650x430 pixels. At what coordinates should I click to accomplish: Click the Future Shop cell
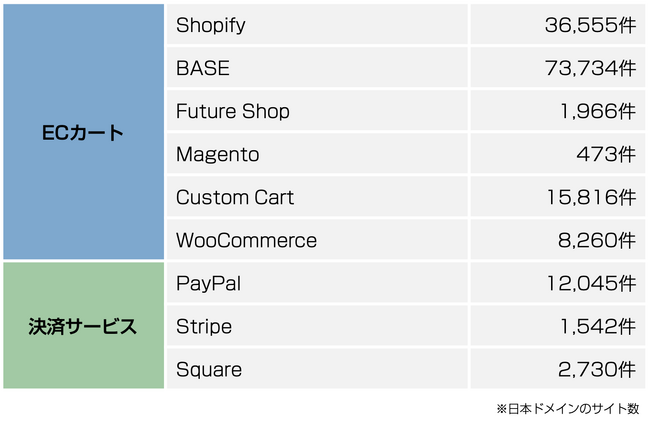click(x=233, y=112)
